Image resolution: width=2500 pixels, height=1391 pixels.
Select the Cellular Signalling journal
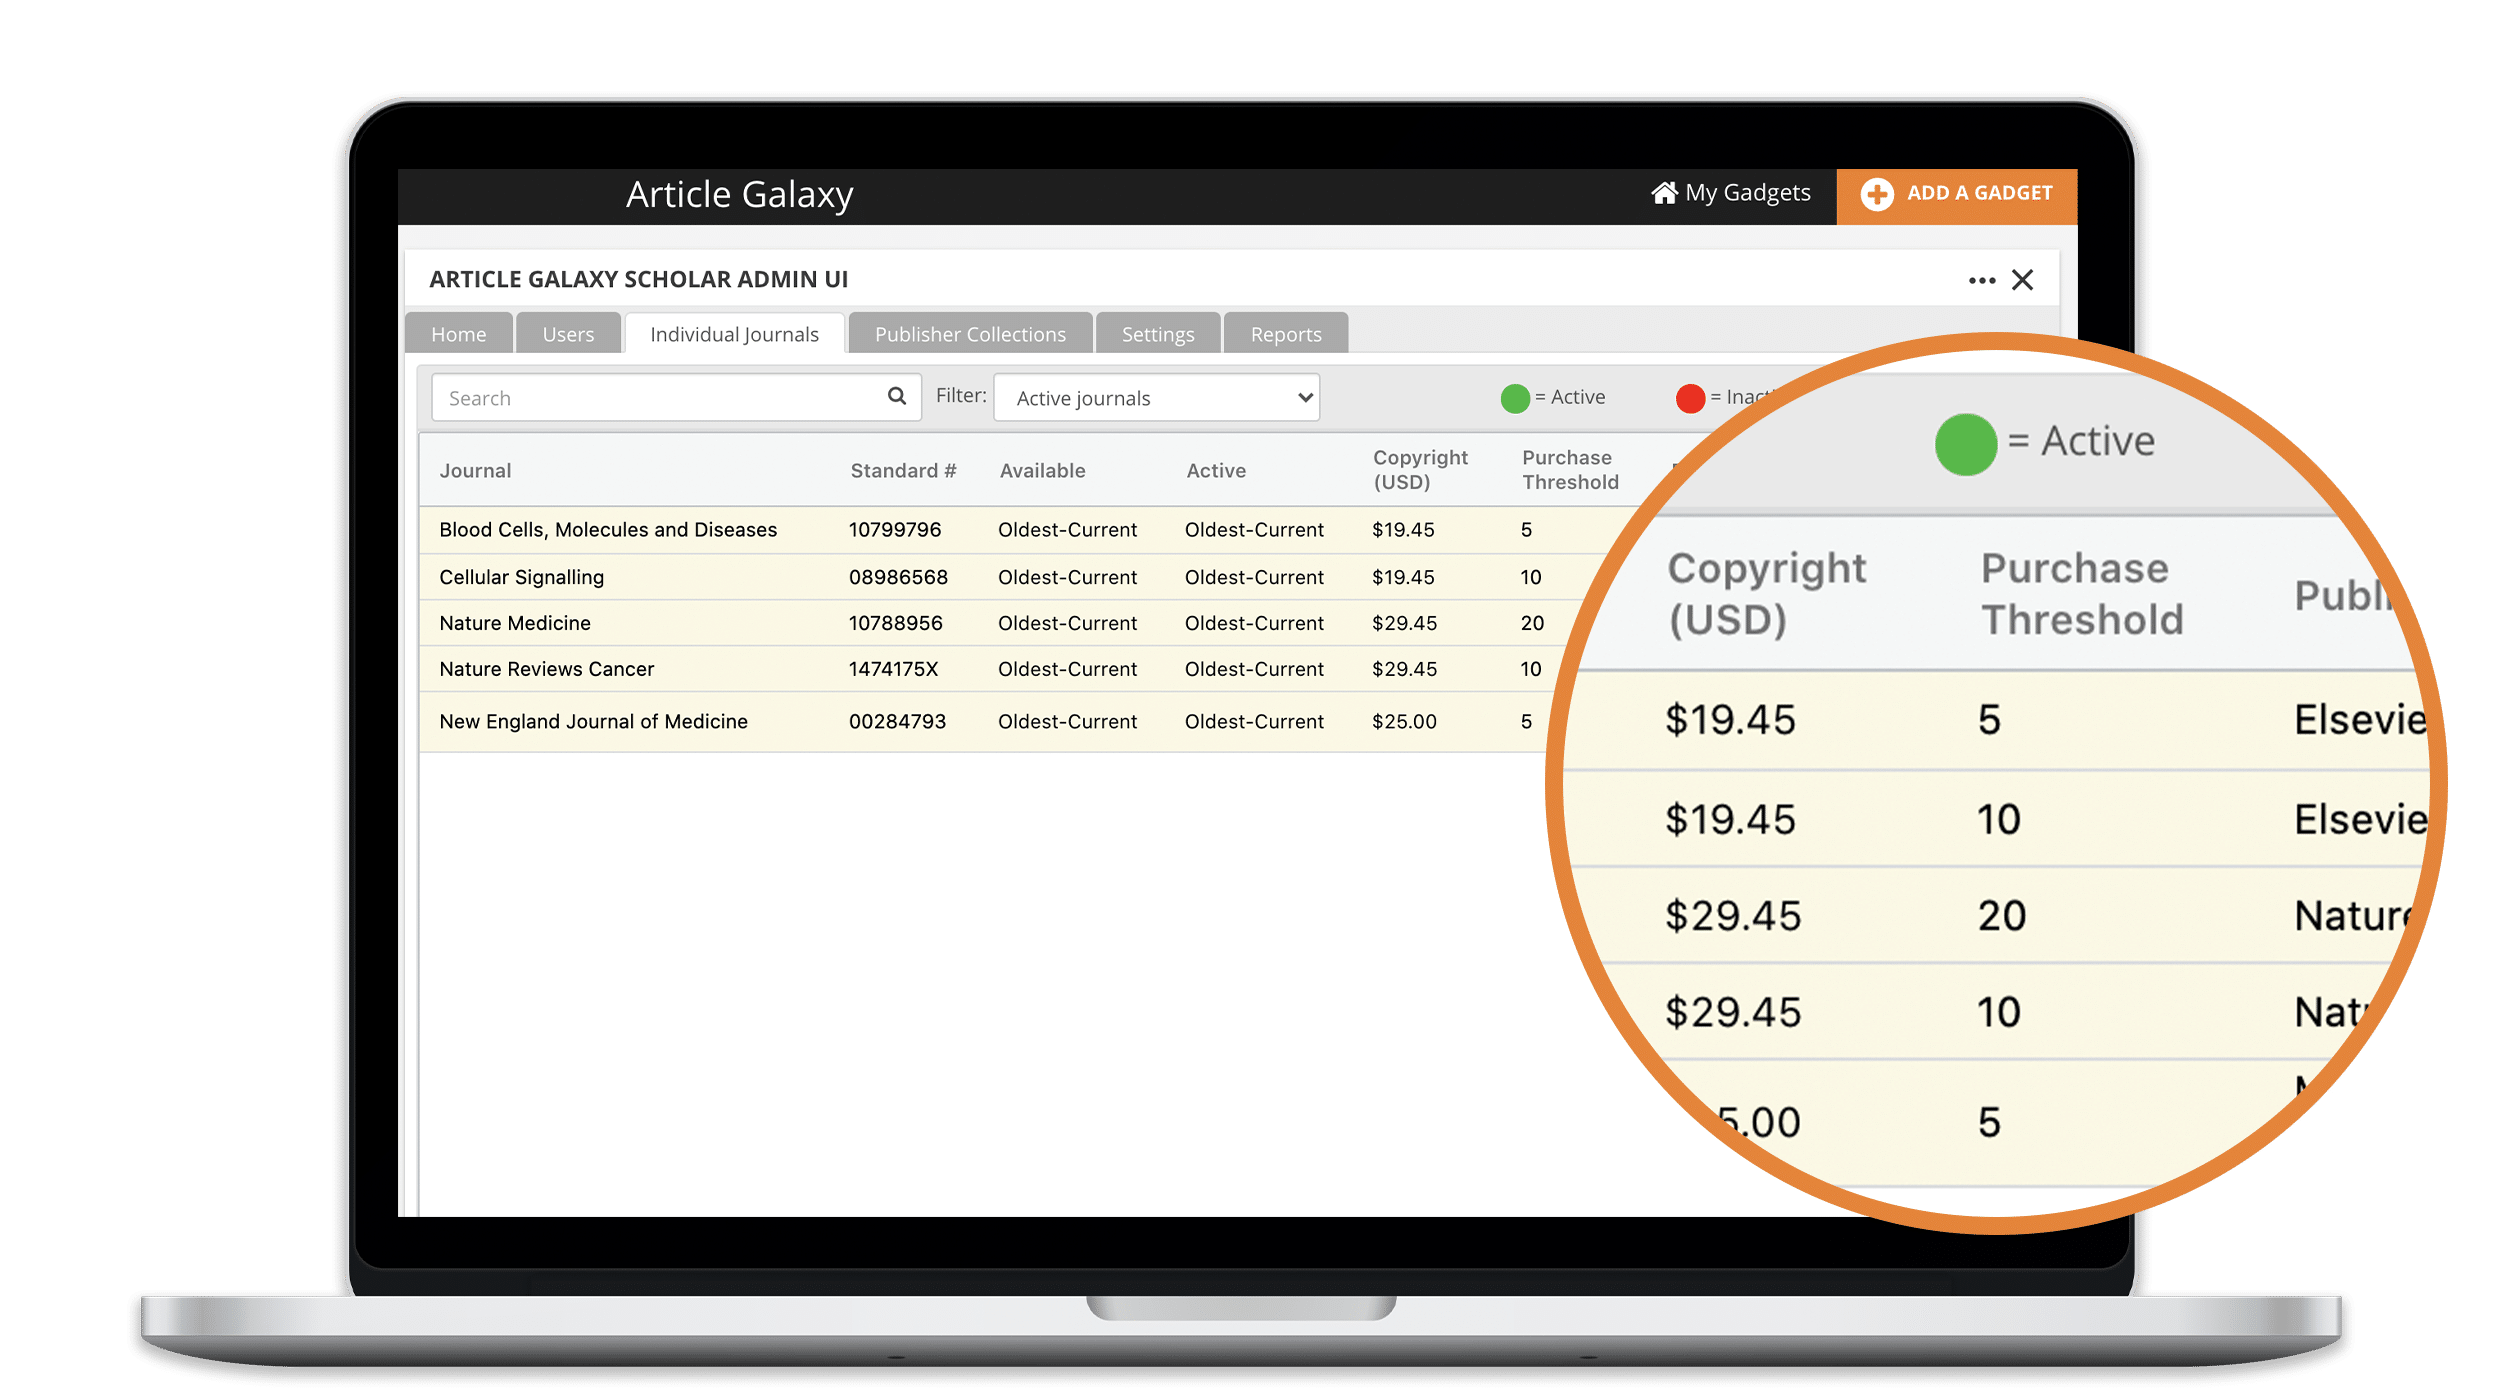pos(522,577)
